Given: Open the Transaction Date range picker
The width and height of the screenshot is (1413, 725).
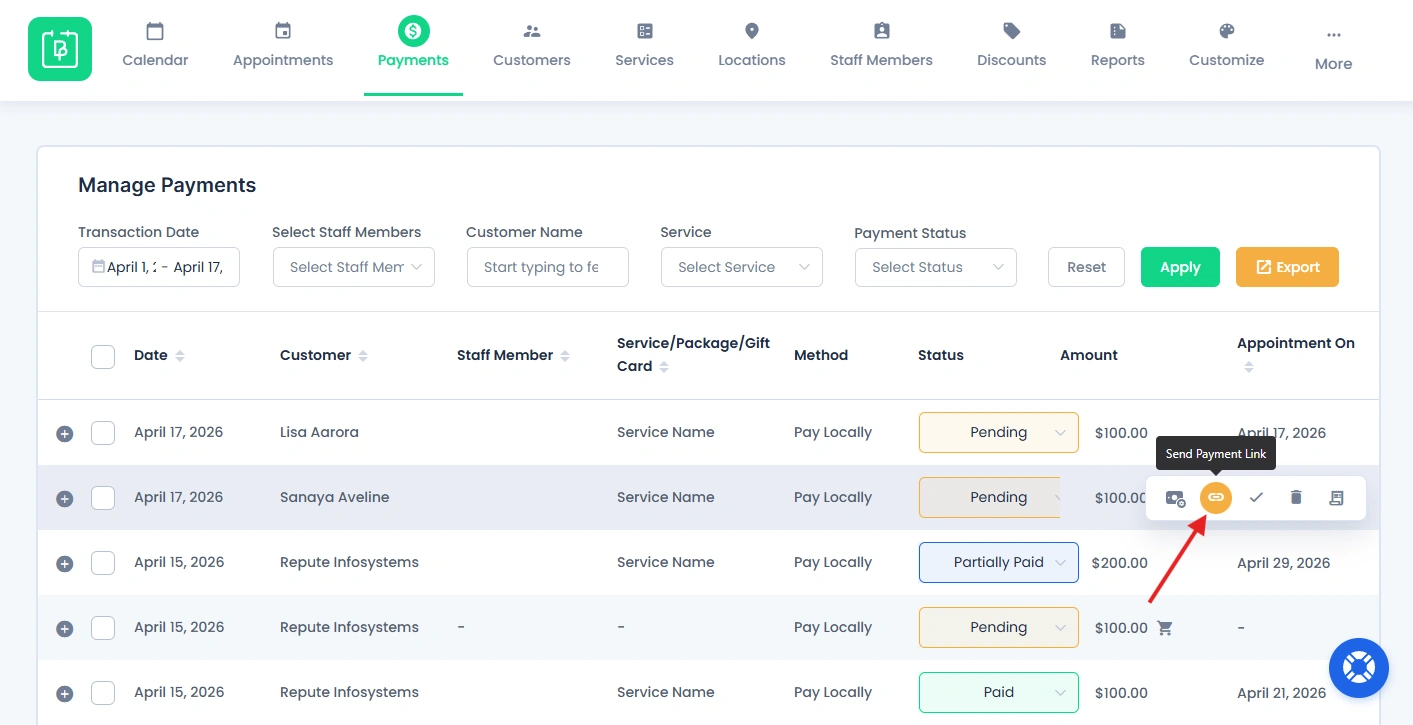Looking at the screenshot, I should coord(159,267).
